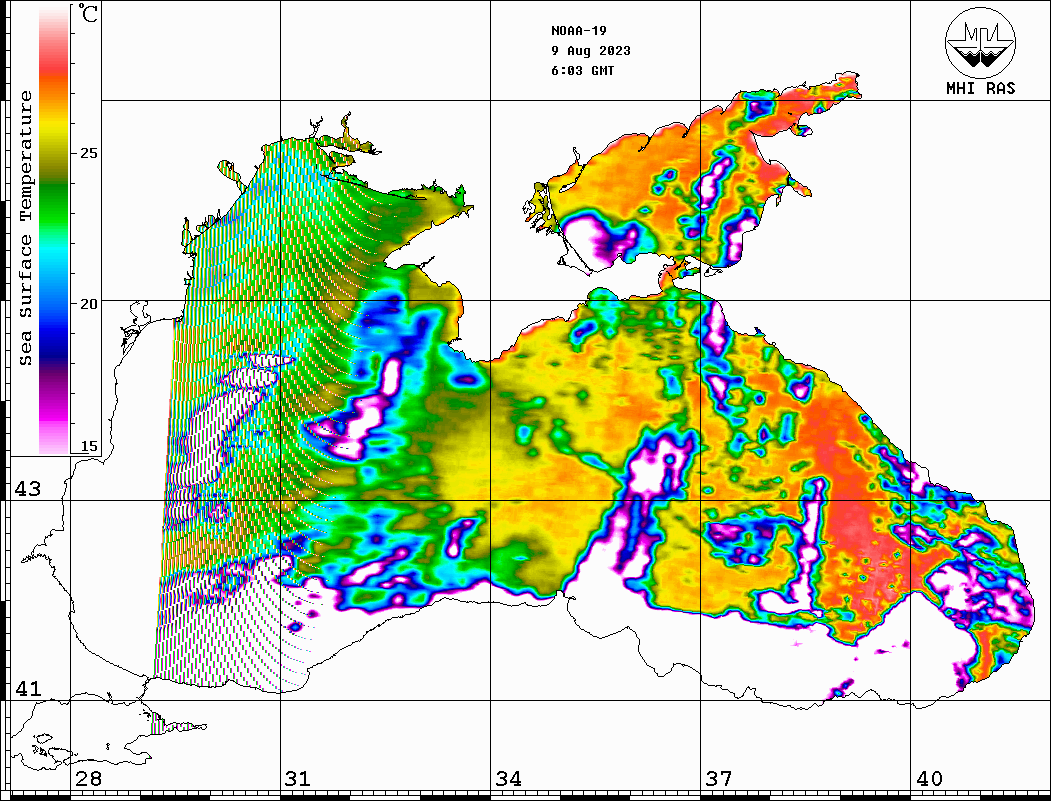Click latitude label '41'
1051x801 pixels.
pos(28,688)
